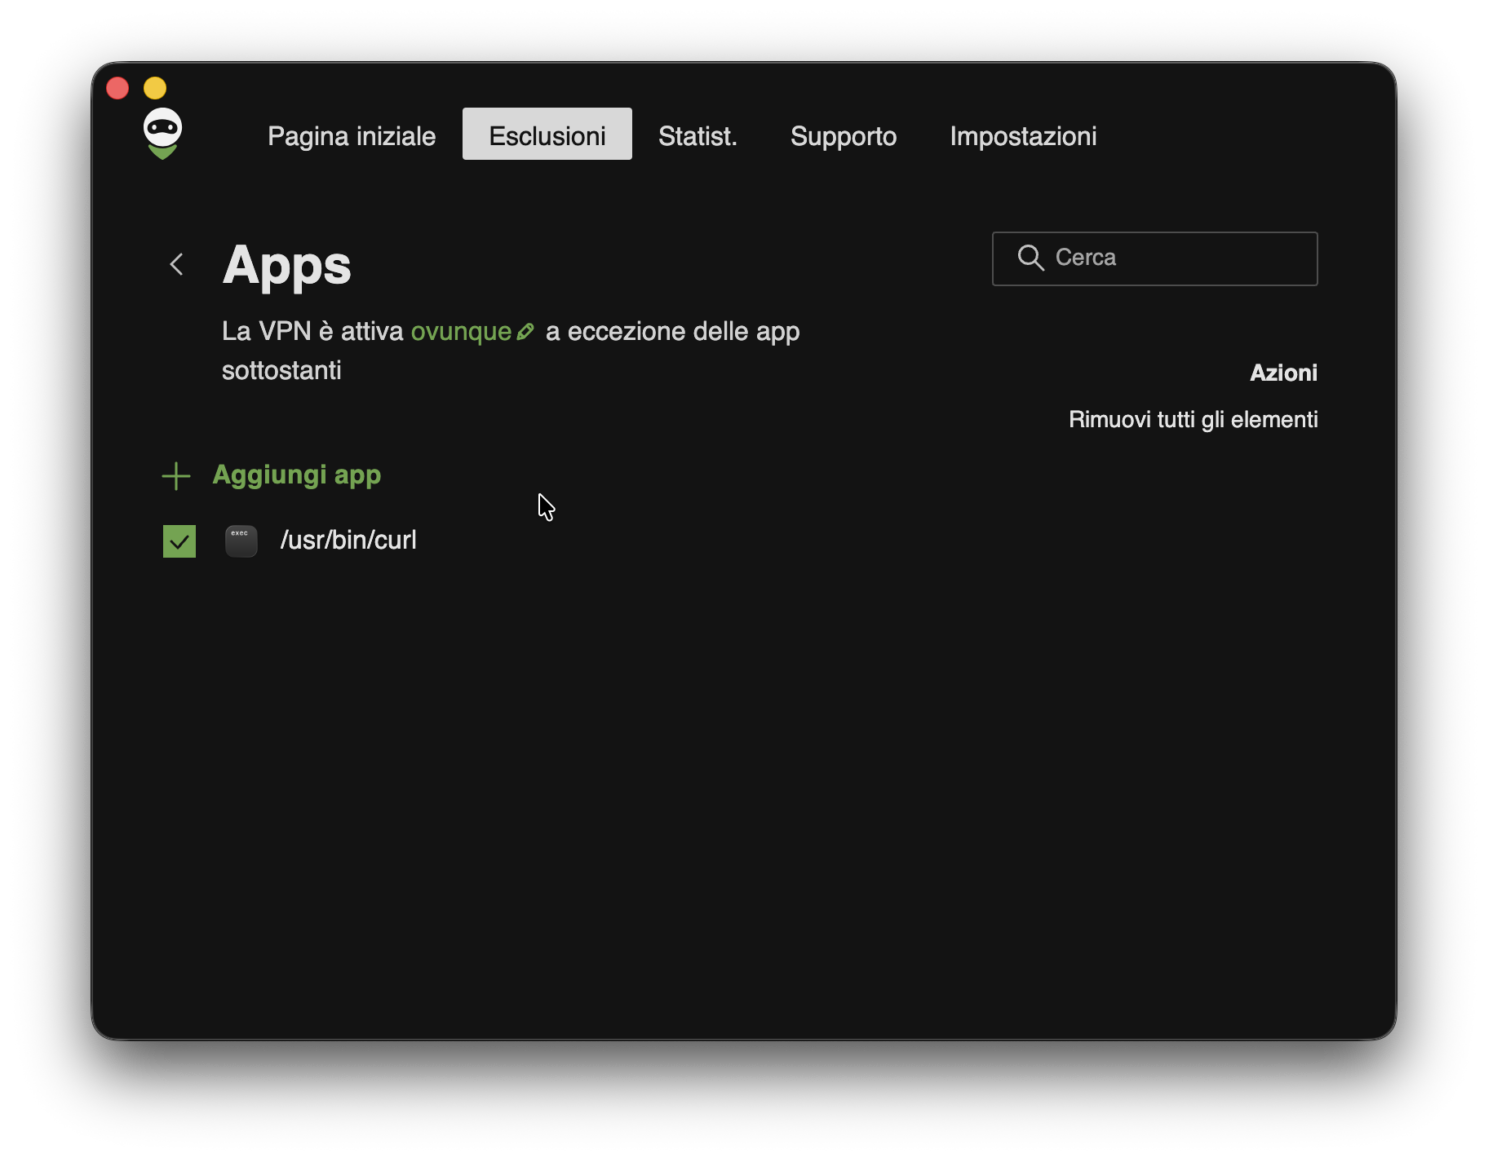
Task: Go back using the left chevron arrow
Action: coord(176,264)
